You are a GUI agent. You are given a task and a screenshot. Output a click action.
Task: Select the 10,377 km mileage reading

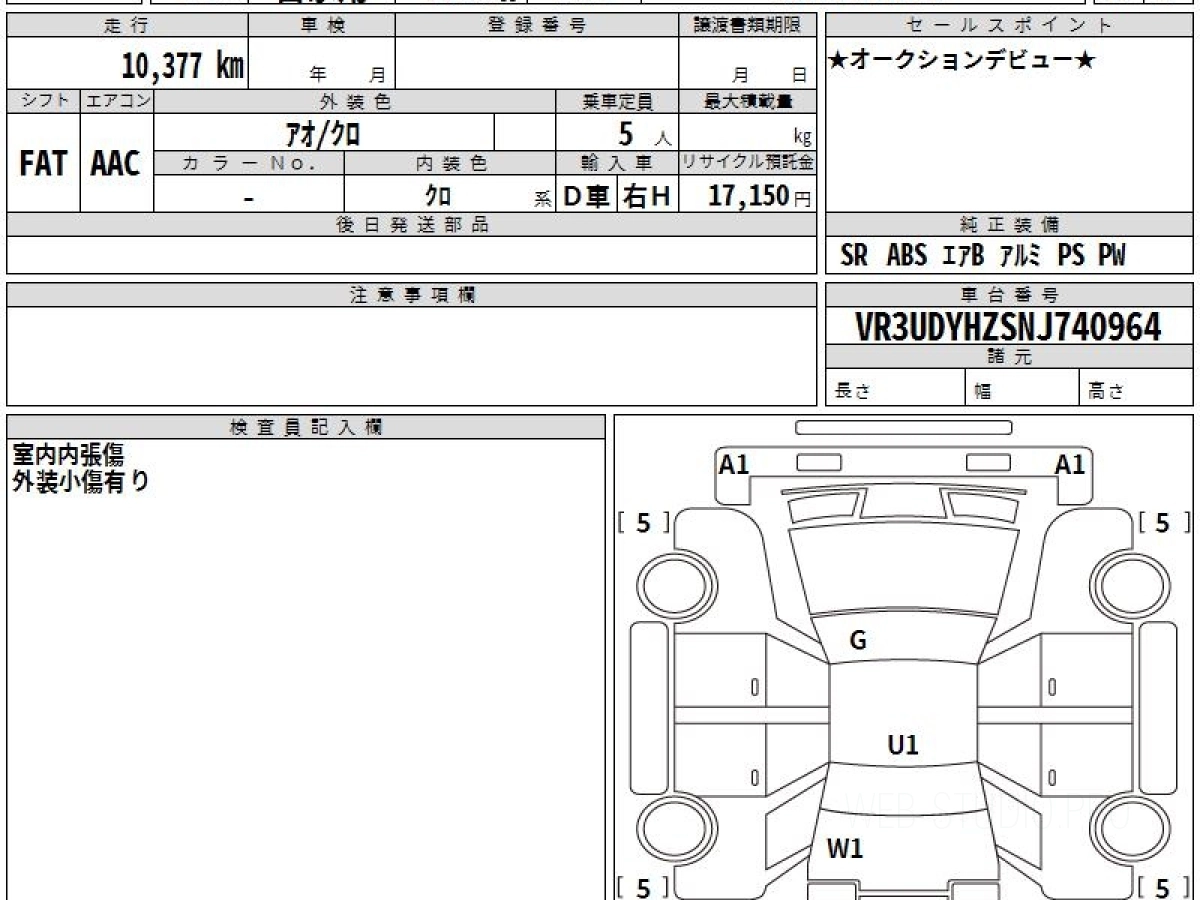point(182,66)
